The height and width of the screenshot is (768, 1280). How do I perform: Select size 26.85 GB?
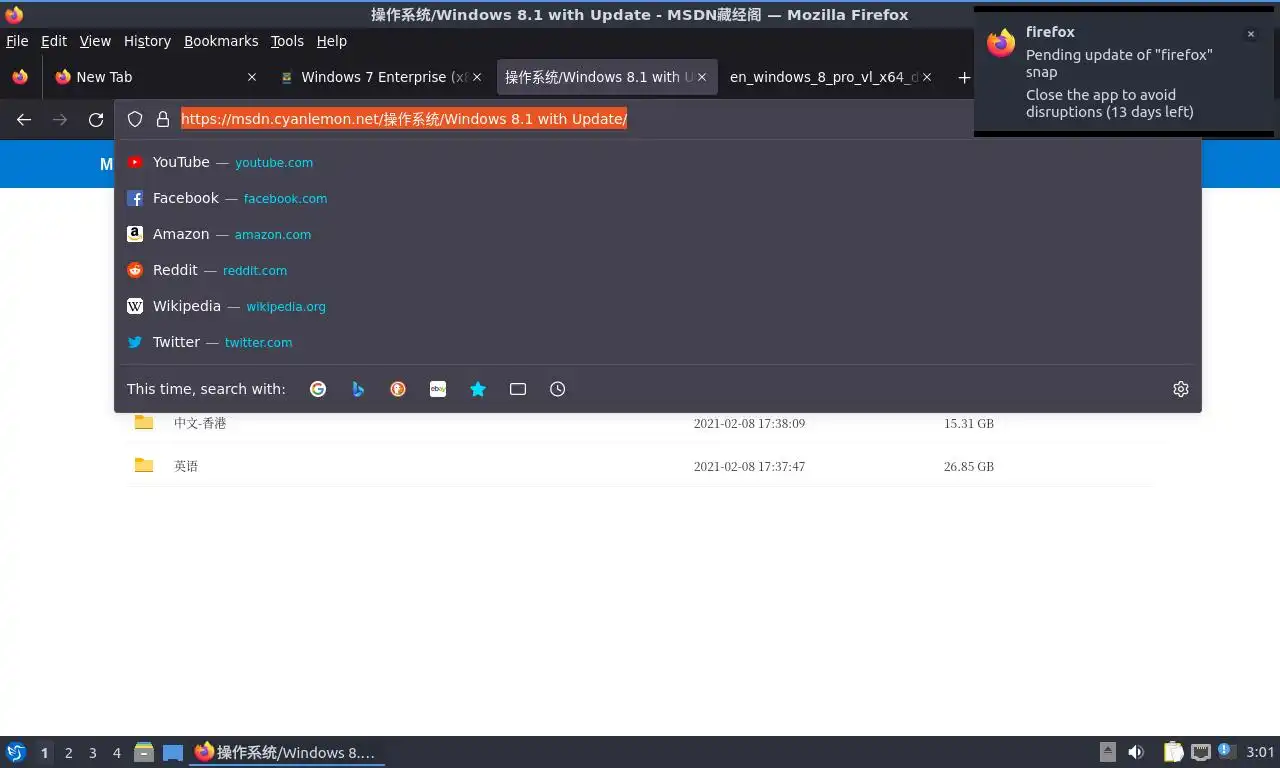(x=969, y=467)
